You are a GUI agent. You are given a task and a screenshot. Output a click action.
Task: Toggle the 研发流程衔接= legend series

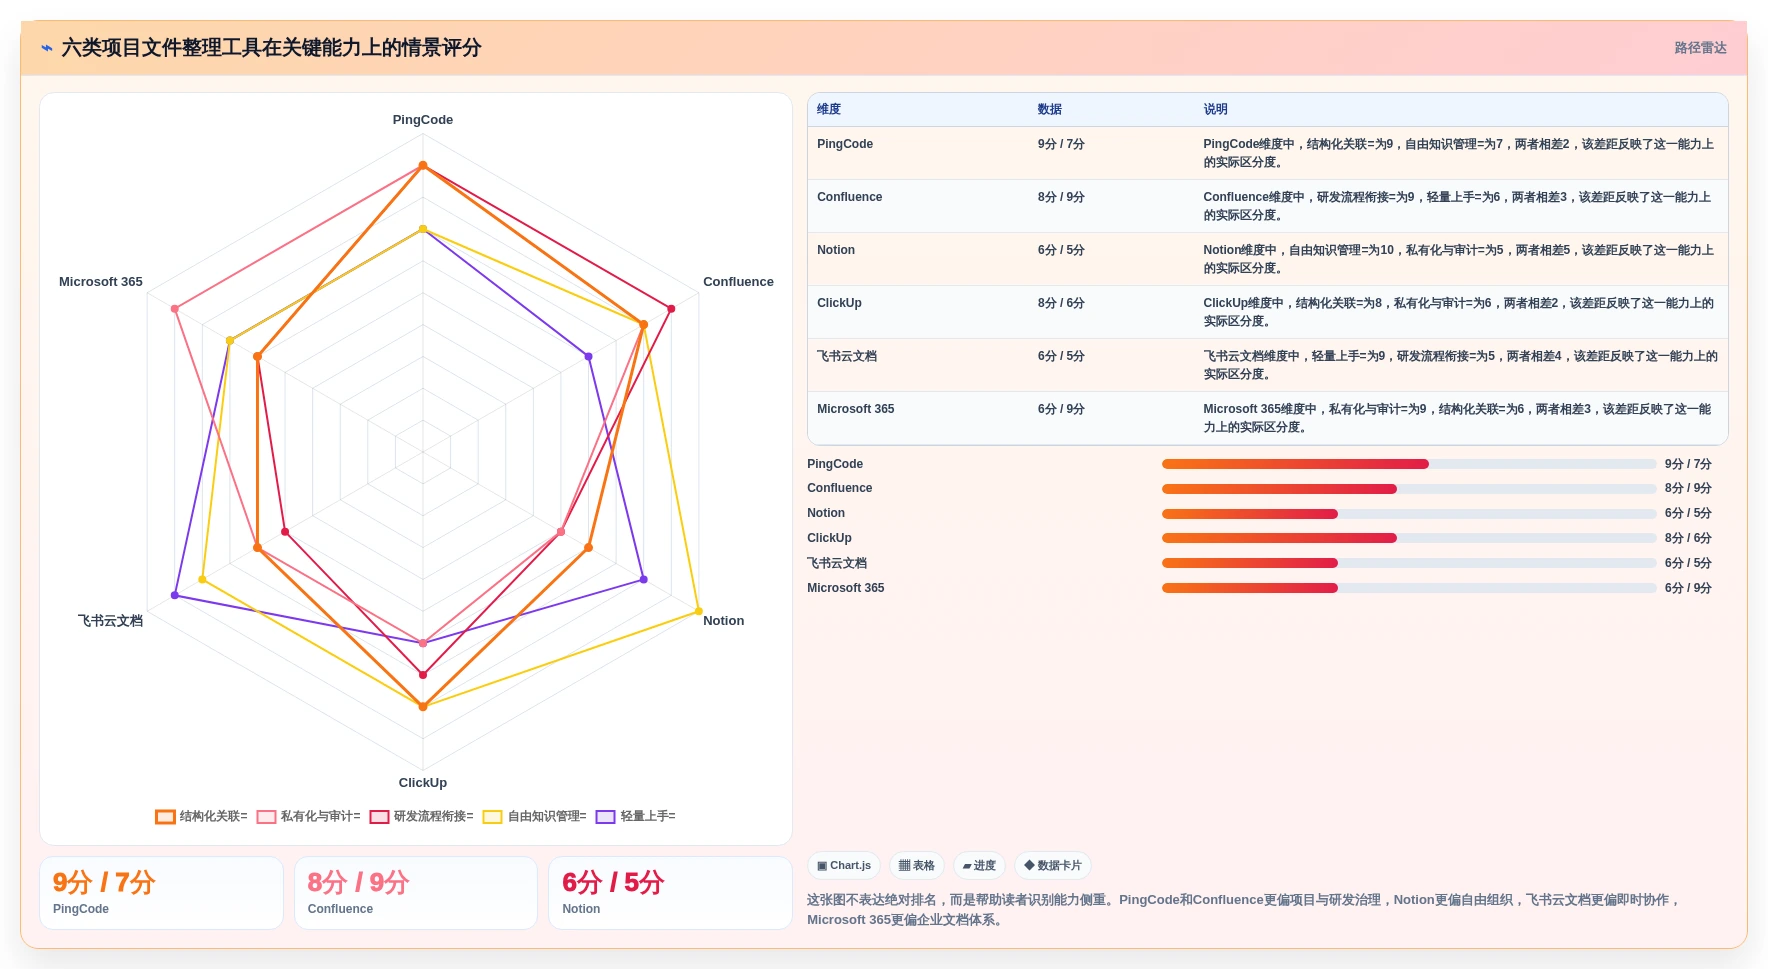point(422,816)
